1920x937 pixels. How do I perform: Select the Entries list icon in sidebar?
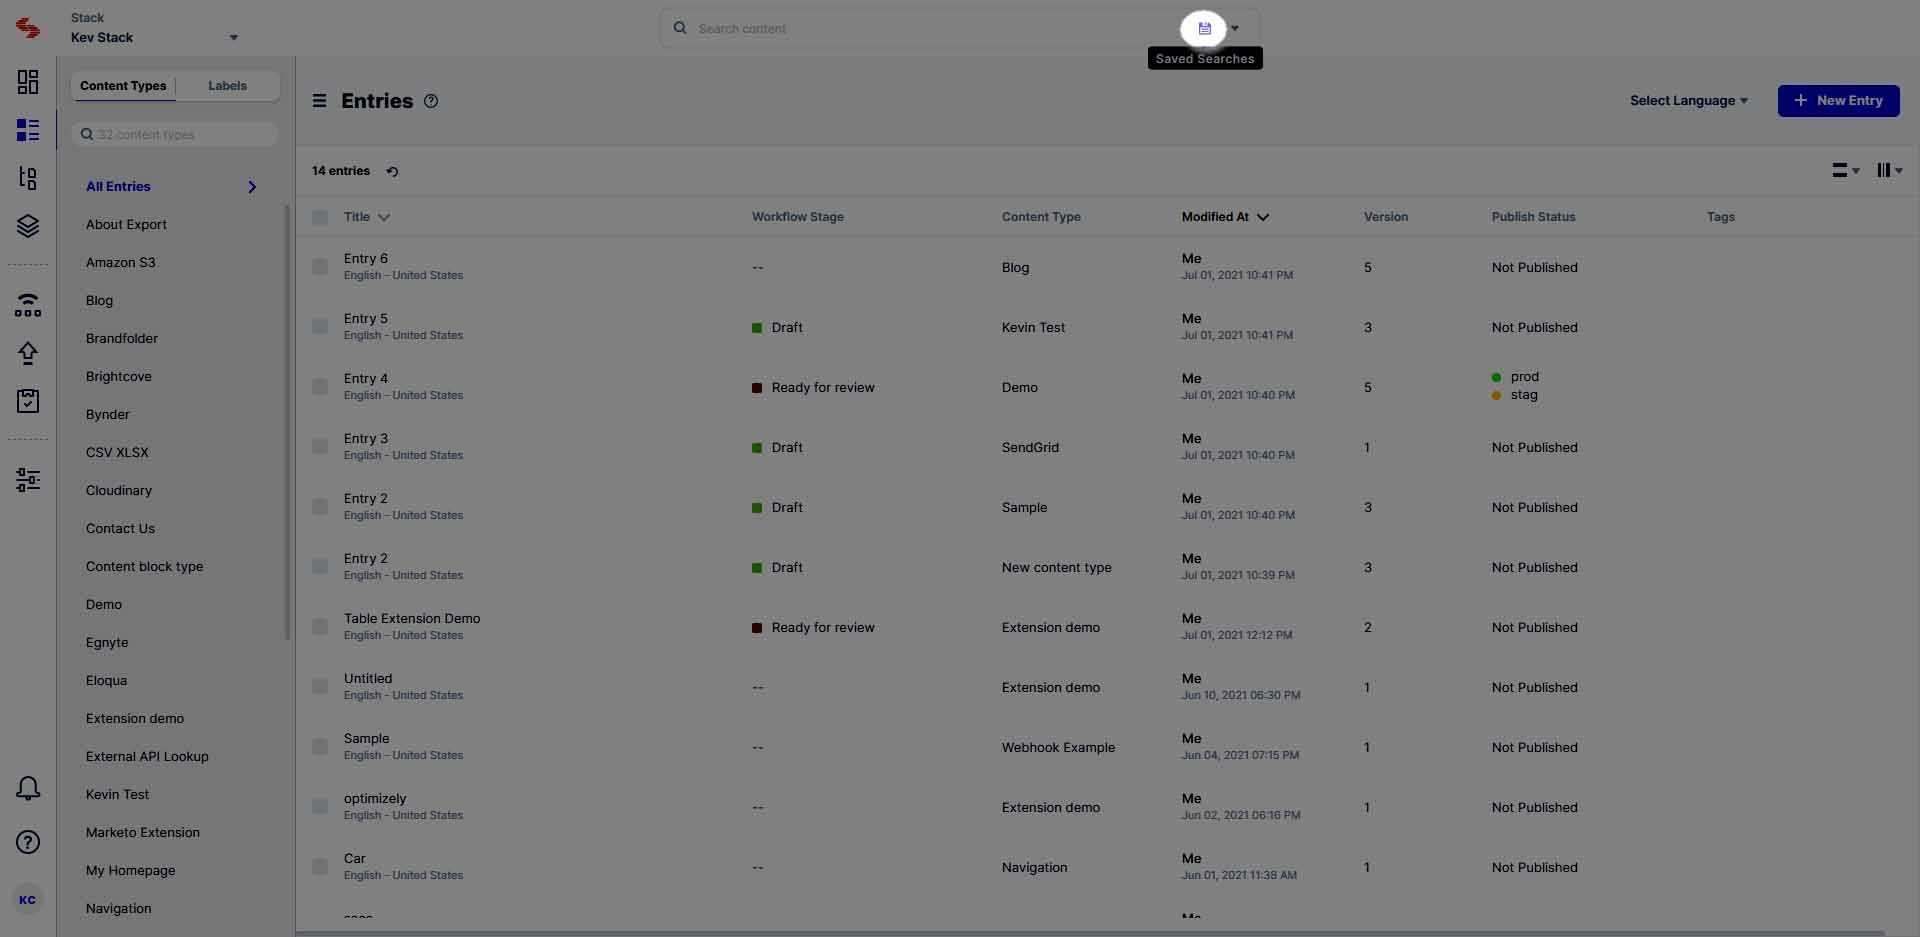click(x=28, y=130)
